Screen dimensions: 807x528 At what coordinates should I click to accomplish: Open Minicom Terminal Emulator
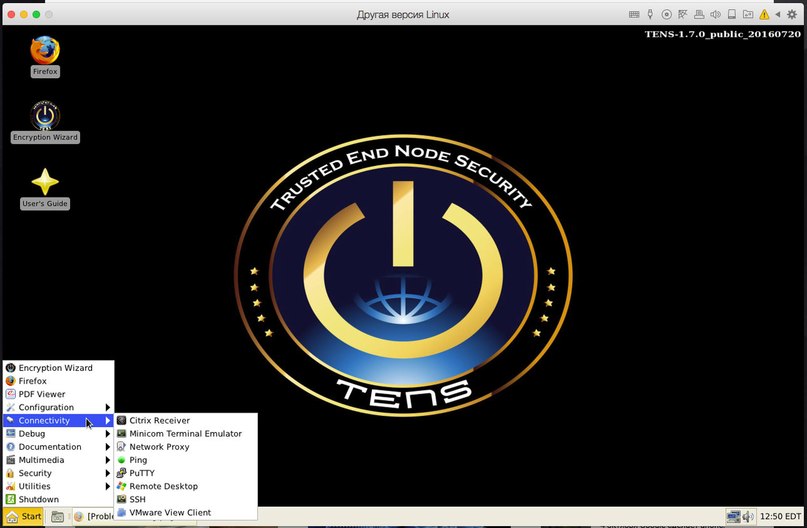pyautogui.click(x=185, y=434)
